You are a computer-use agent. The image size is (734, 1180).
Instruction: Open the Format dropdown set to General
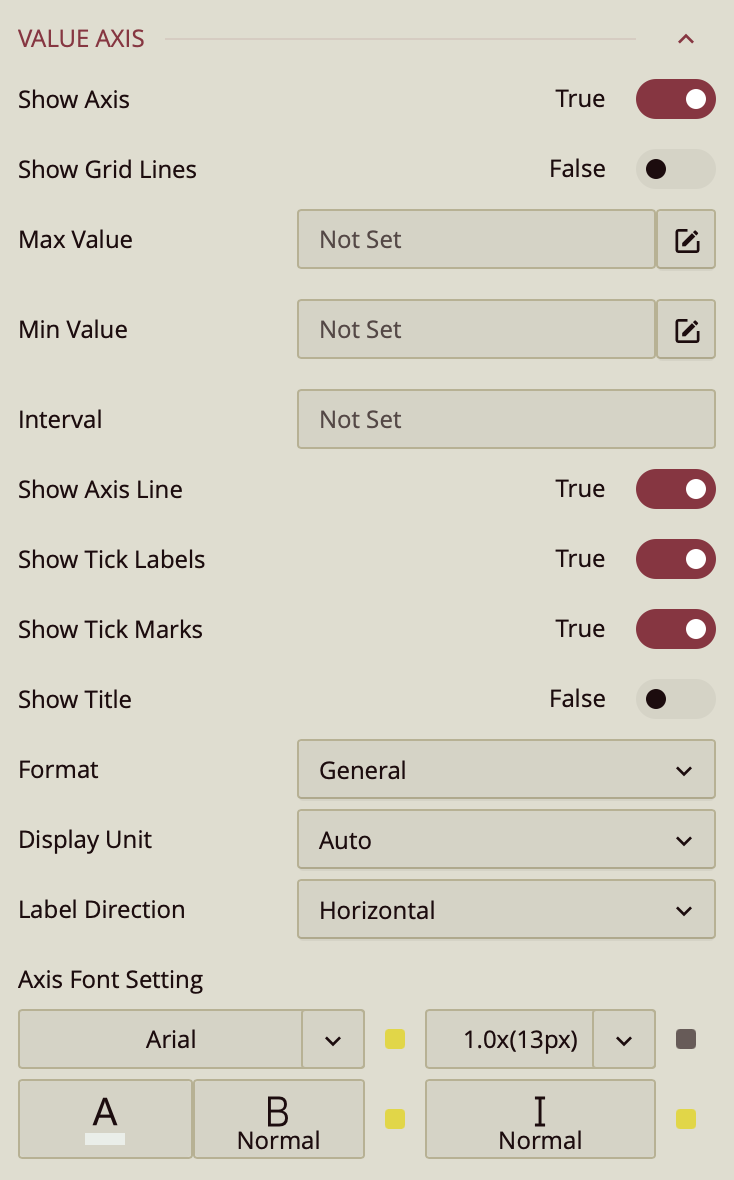coord(506,770)
